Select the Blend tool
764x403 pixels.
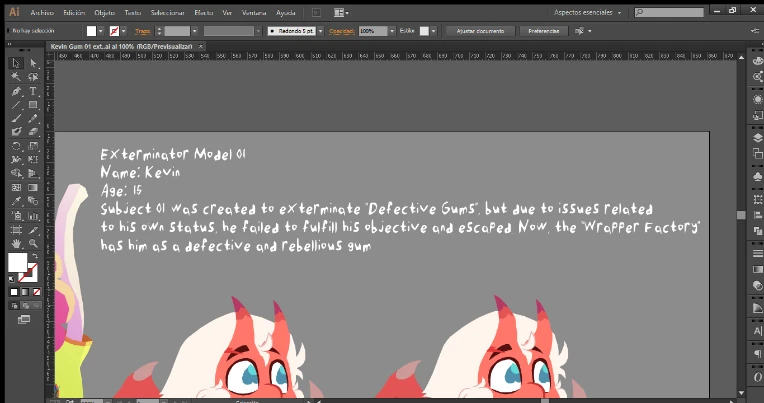tap(33, 201)
